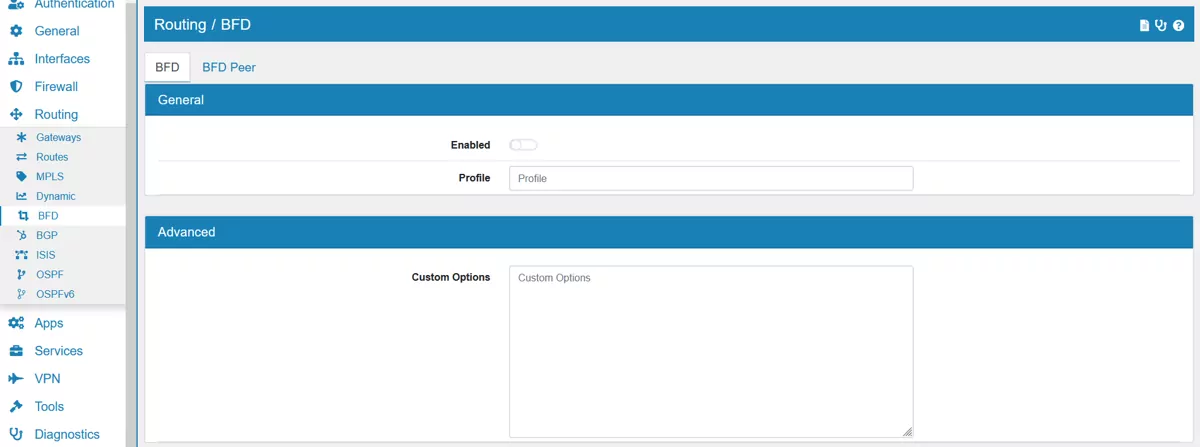Go to the OSPFv6 routing page
1200x447 pixels.
[x=55, y=294]
